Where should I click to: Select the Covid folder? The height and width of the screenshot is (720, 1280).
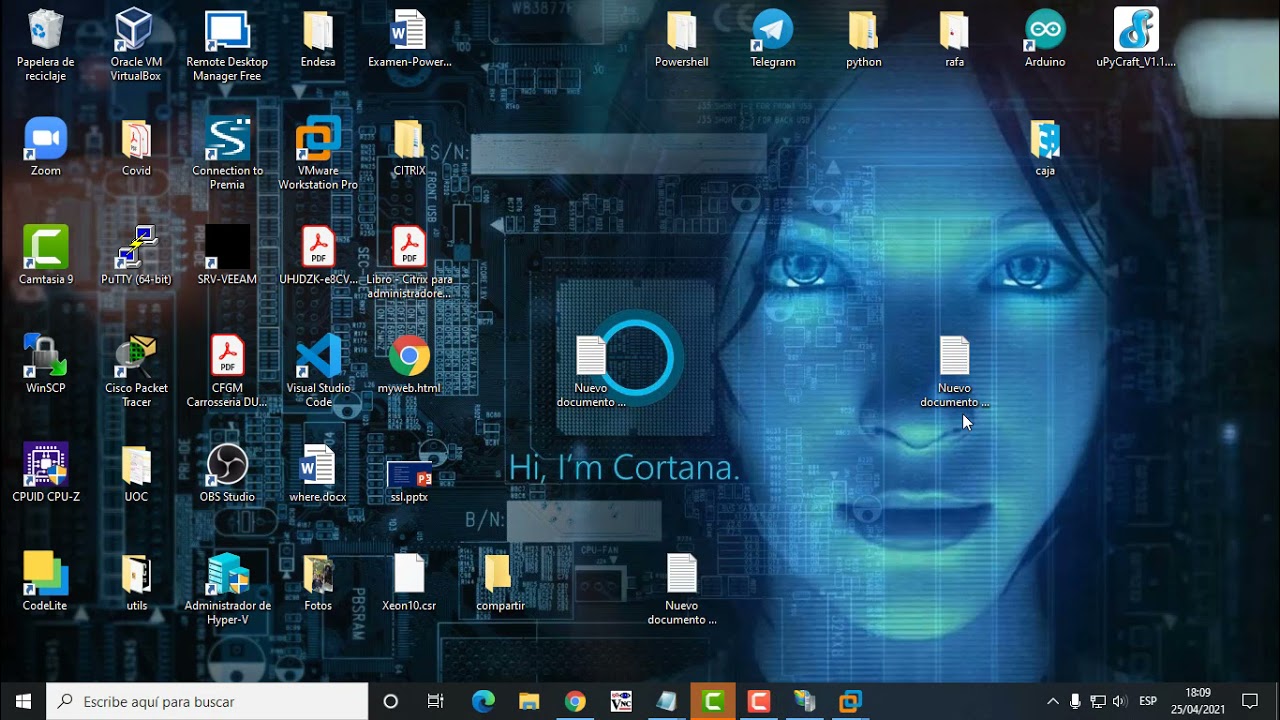[x=136, y=148]
